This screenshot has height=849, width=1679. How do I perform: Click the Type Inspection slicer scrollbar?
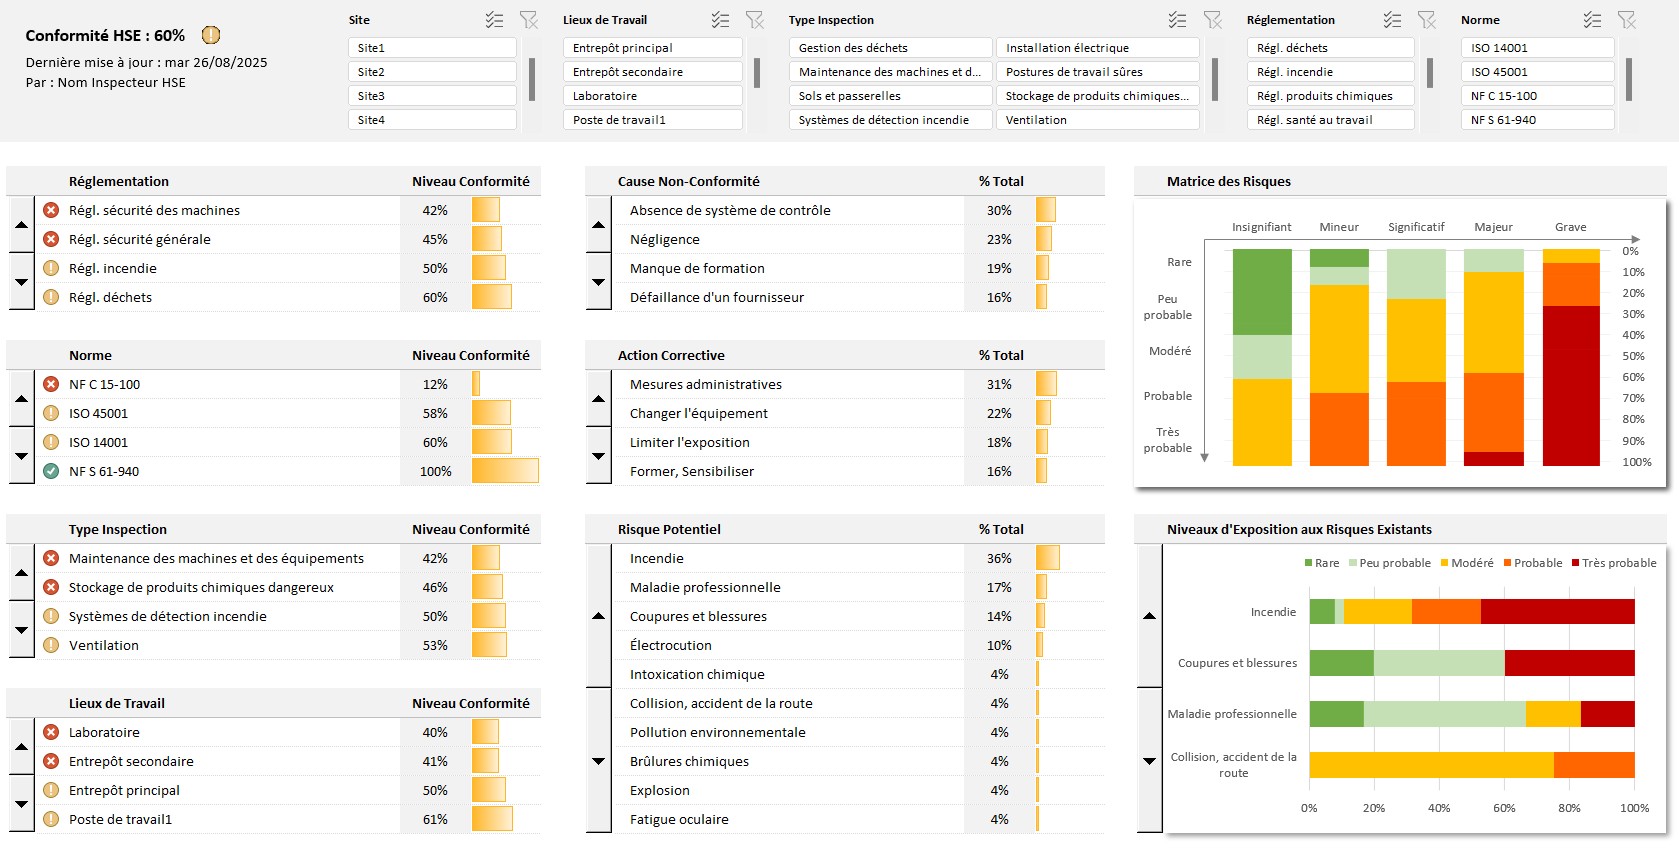[1215, 79]
